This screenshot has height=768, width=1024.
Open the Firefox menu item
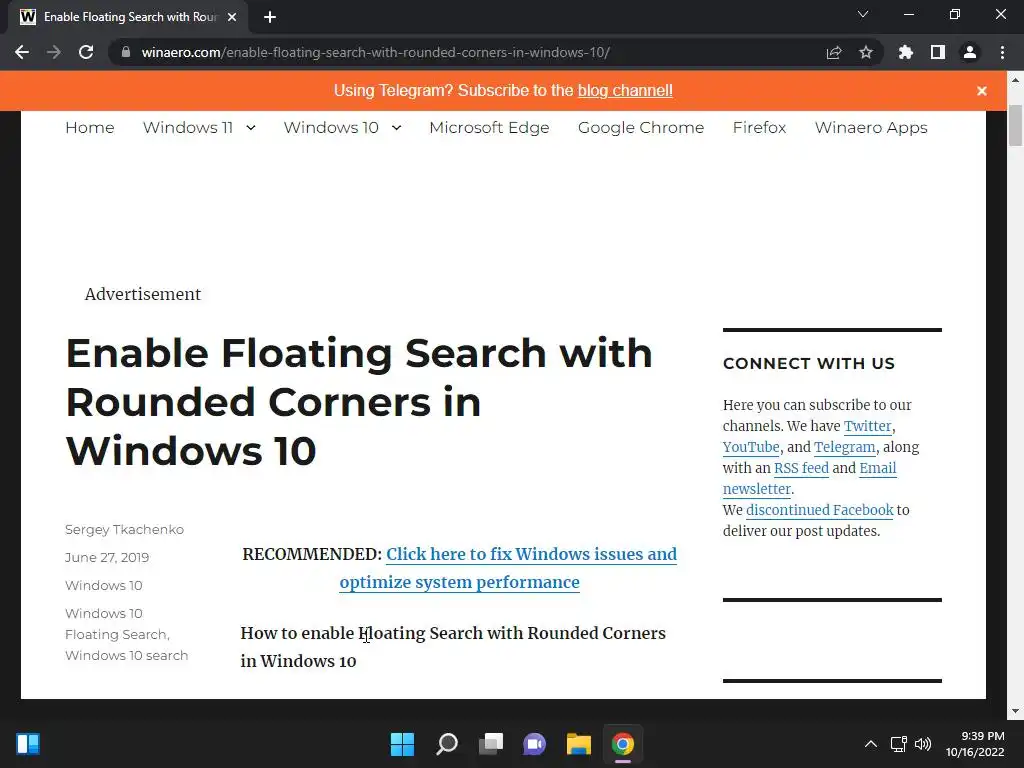point(760,127)
